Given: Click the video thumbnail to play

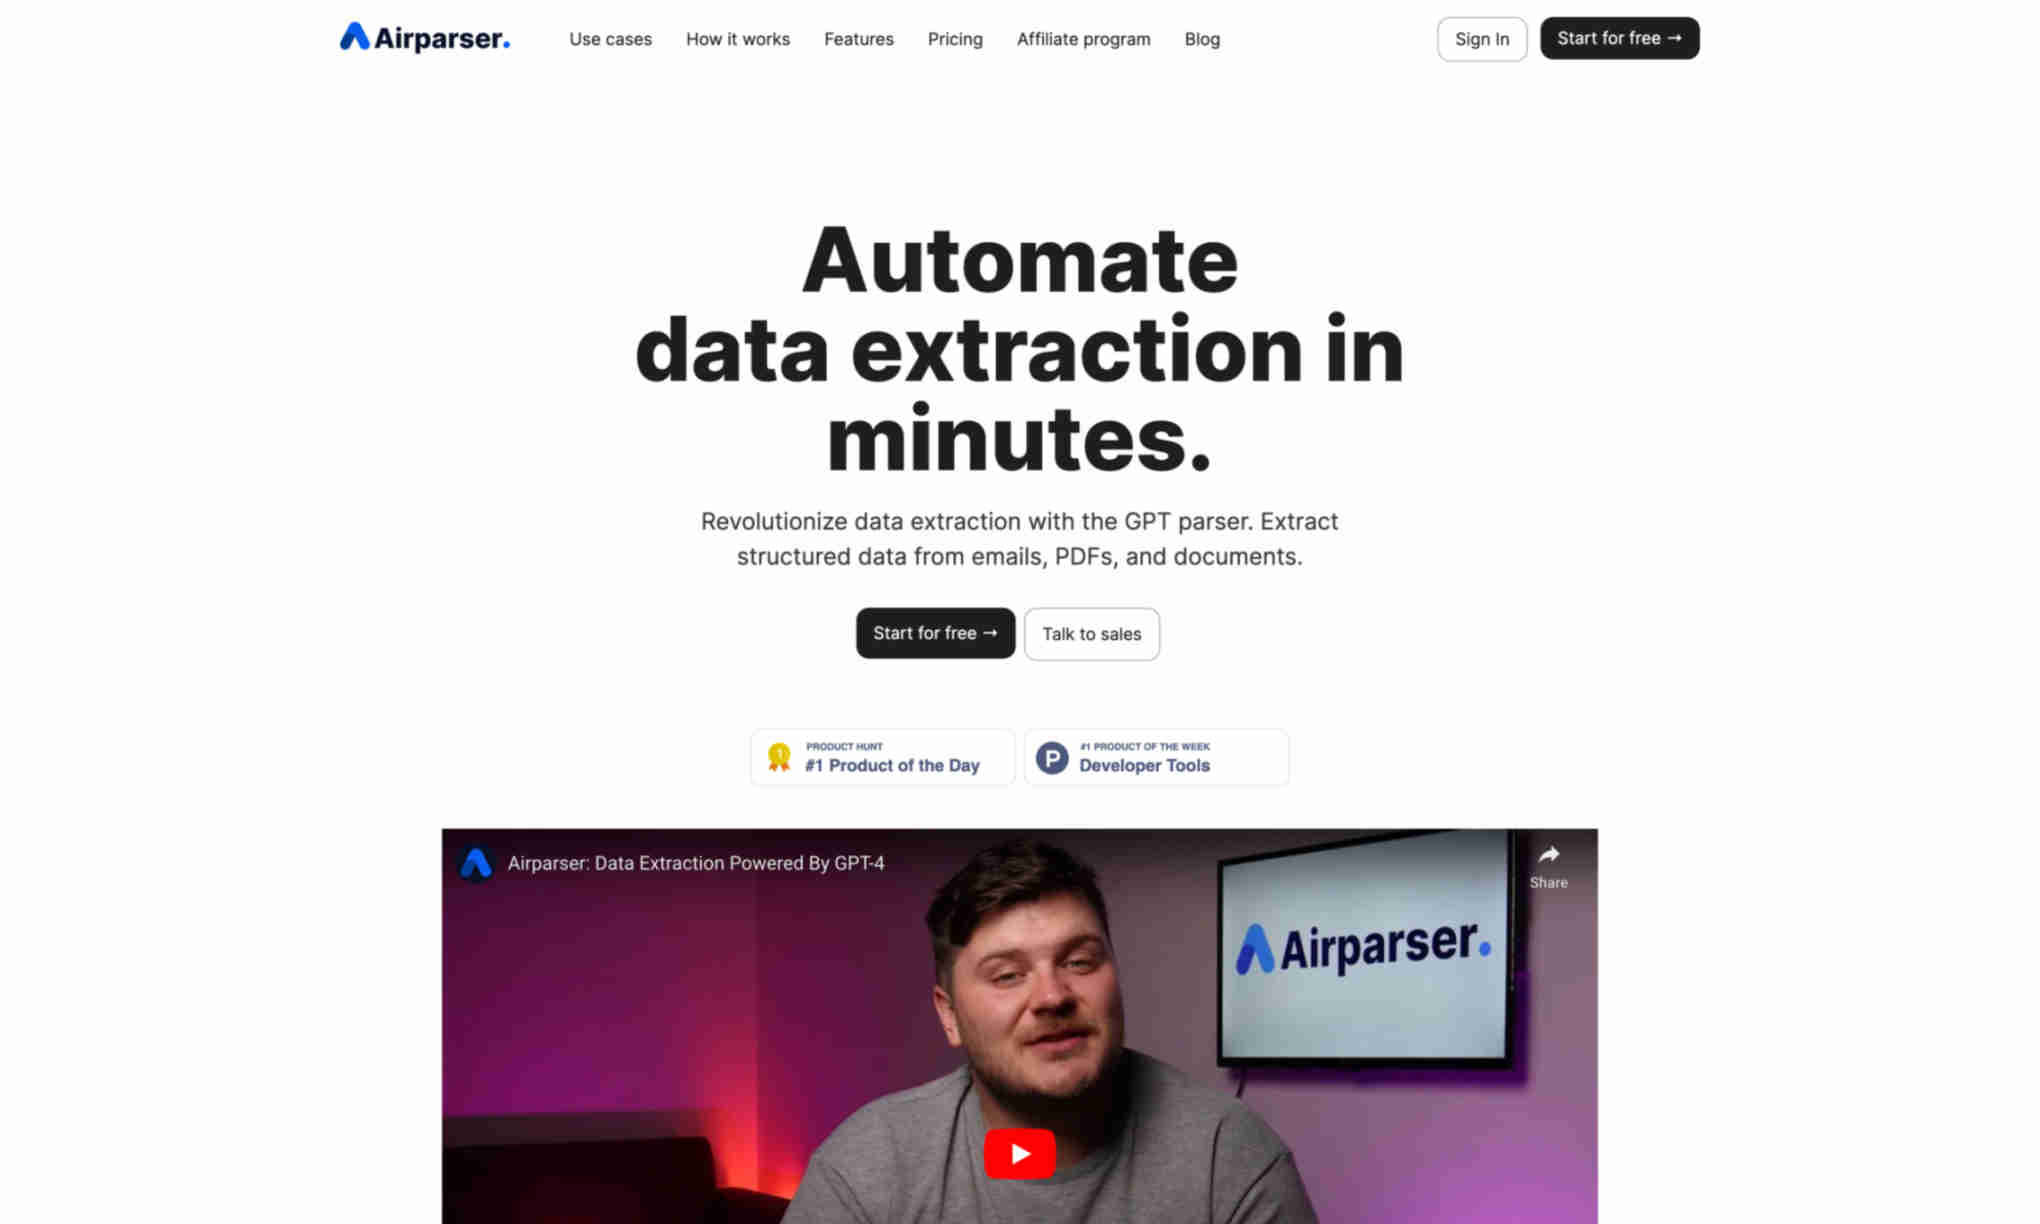Looking at the screenshot, I should [1020, 1154].
